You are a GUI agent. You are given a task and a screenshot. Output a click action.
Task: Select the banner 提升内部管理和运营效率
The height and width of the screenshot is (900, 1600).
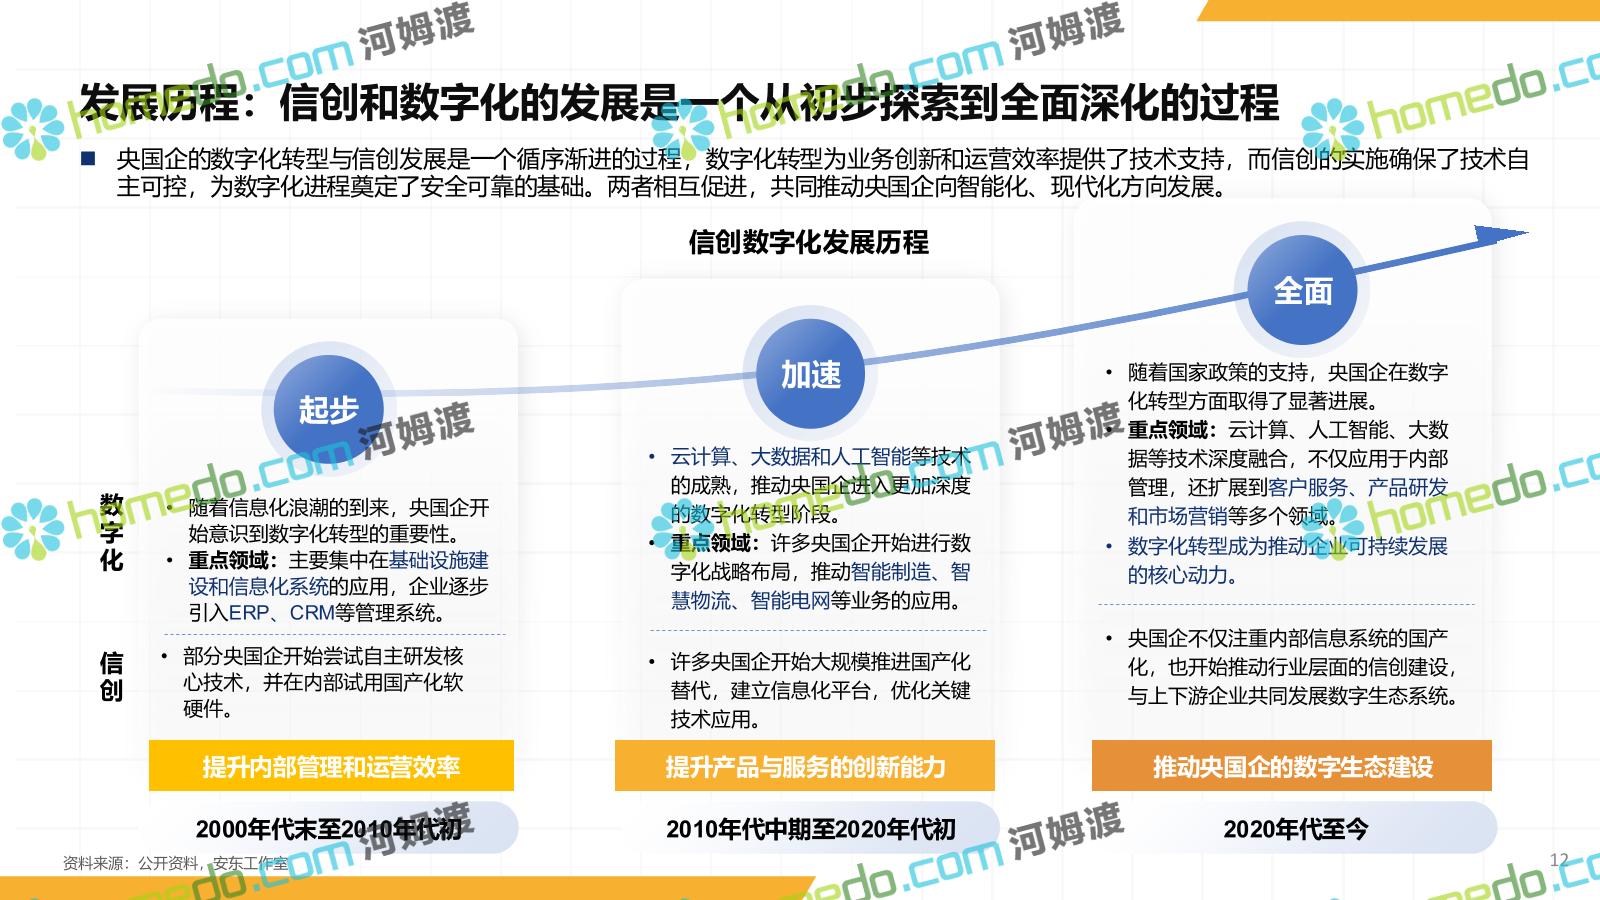331,766
